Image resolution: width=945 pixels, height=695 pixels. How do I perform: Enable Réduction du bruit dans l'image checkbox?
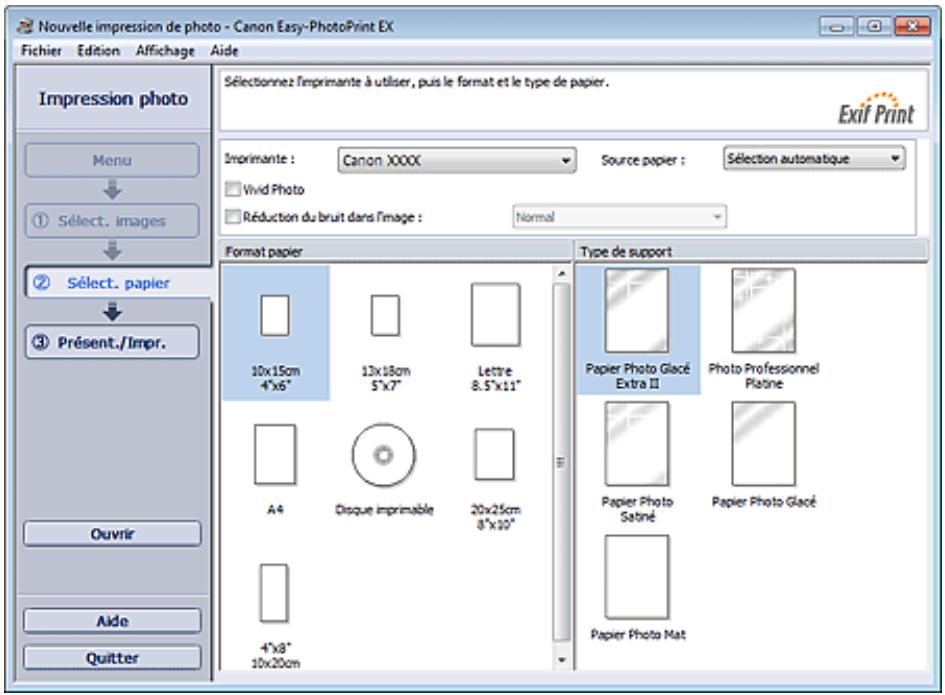pos(233,216)
